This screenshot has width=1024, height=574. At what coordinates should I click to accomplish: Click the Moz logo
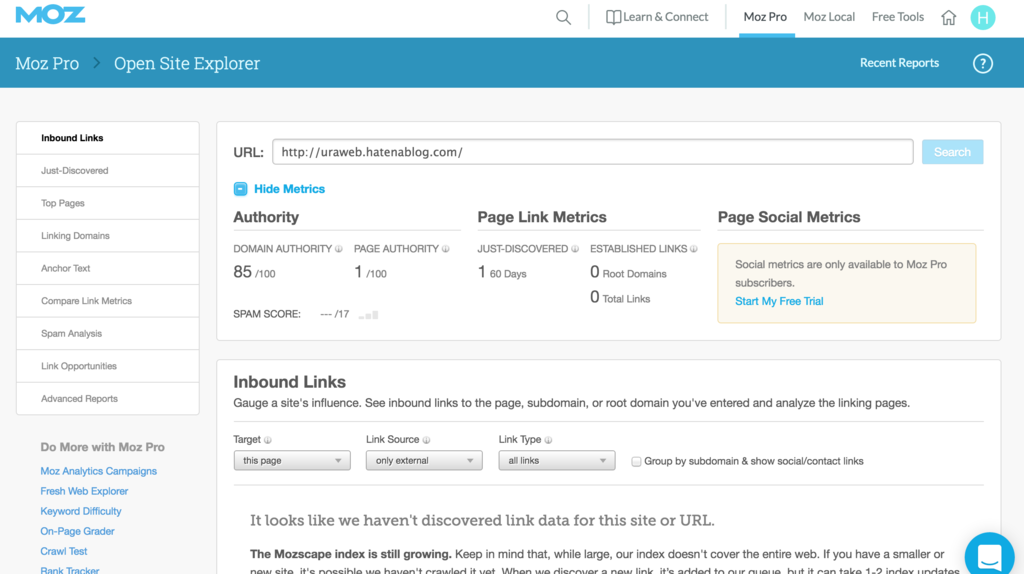(50, 14)
